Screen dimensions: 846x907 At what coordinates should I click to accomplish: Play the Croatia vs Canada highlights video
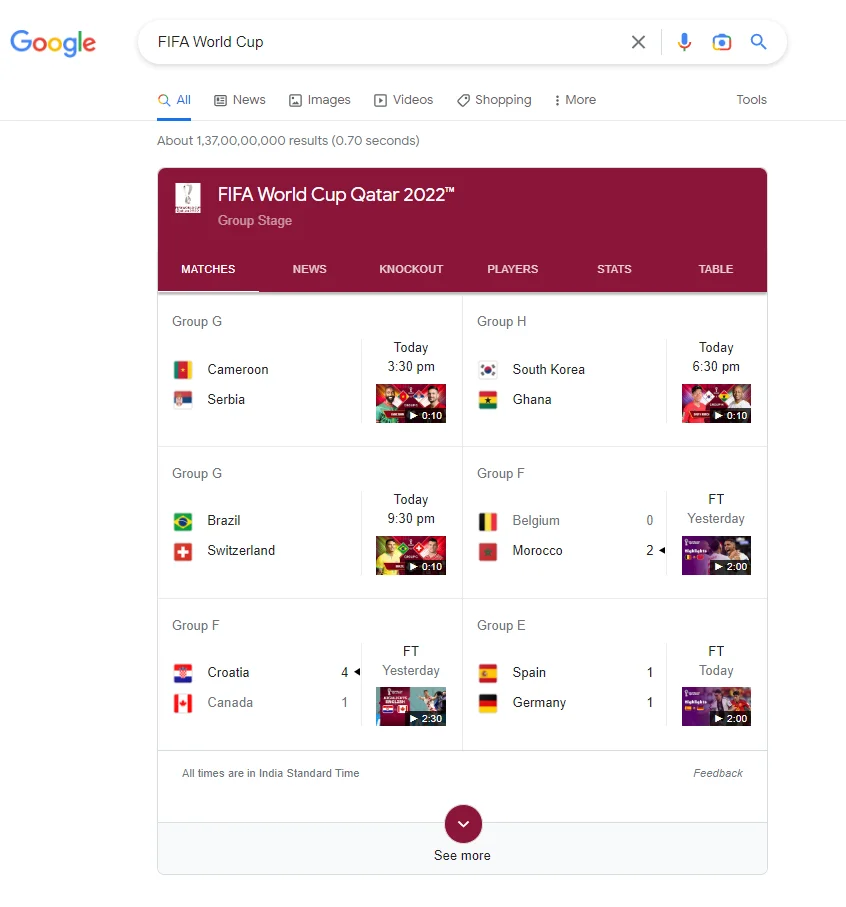[411, 706]
